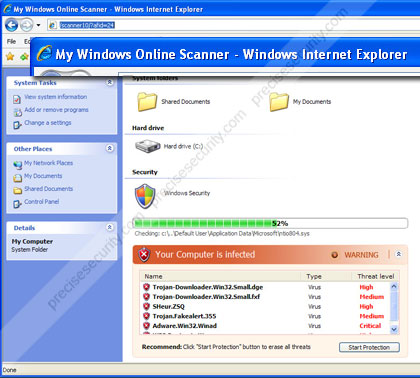This screenshot has width=420, height=378.
Task: Click the shield icon beside Adware.Win32.Winad
Action: click(x=146, y=325)
